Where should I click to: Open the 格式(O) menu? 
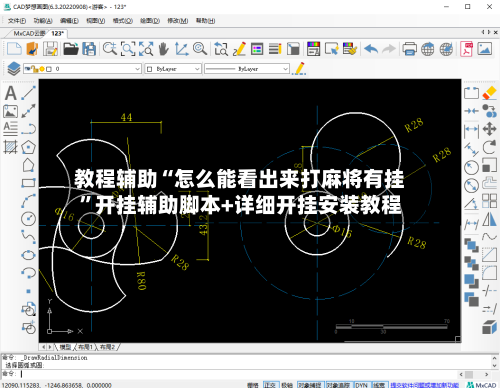pos(122,21)
